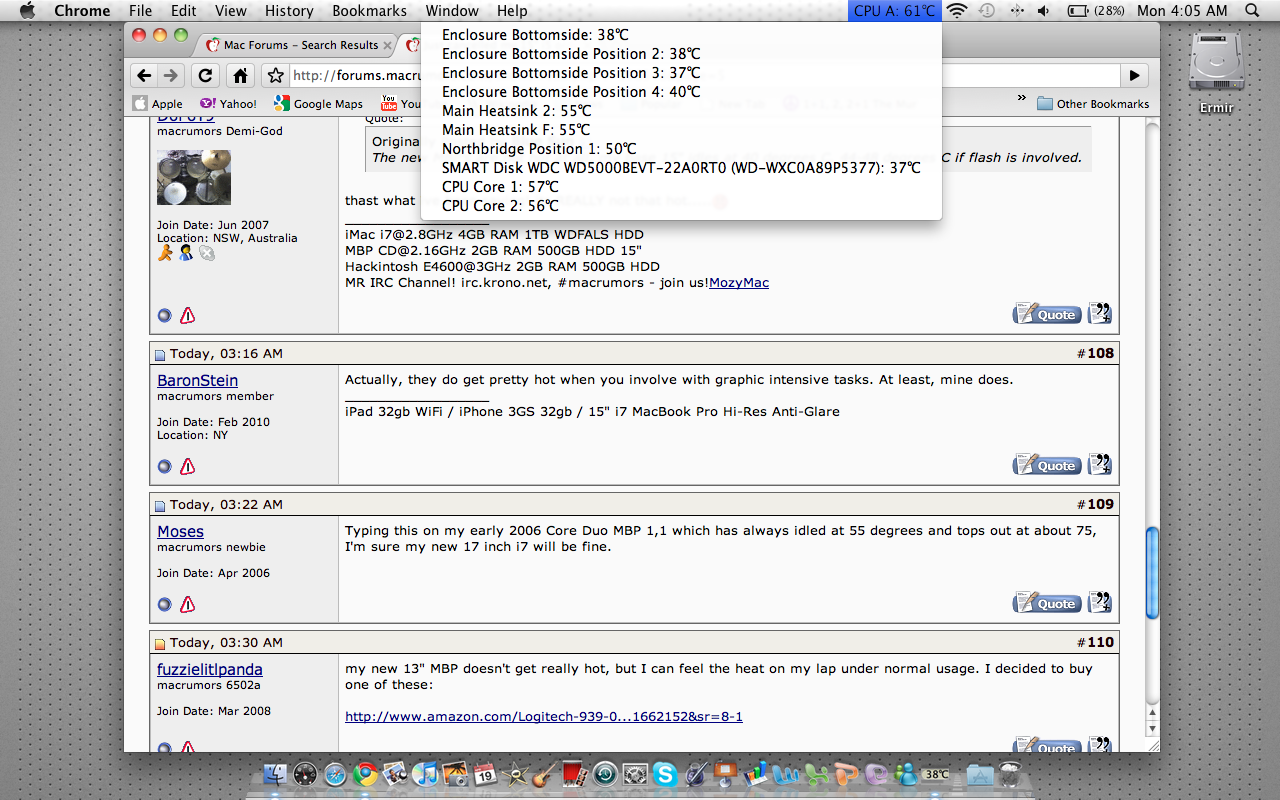
Task: Click the Chrome icon in the dock
Action: tap(365, 773)
